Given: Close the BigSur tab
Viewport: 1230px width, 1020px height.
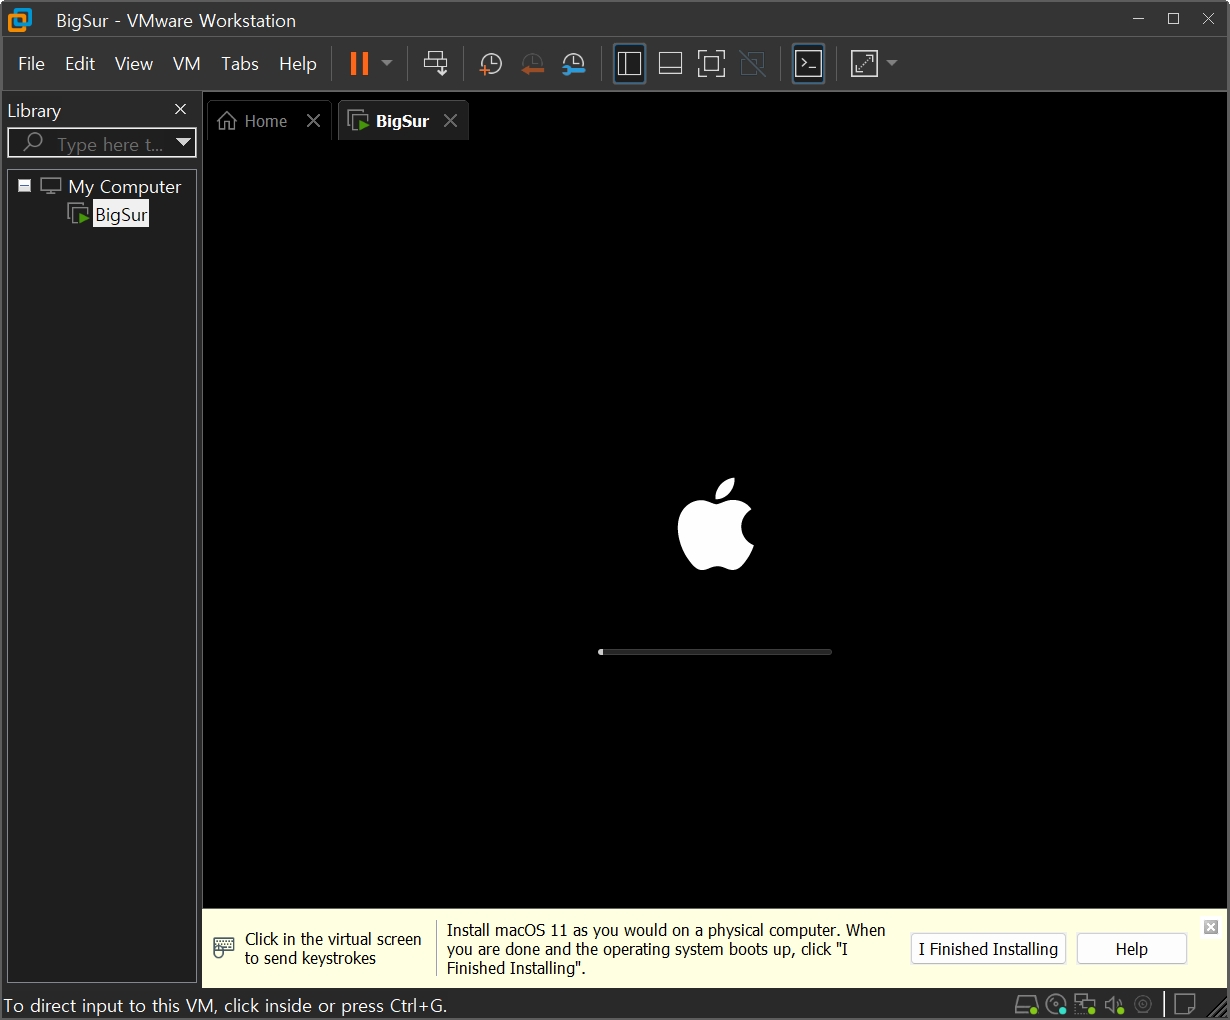Looking at the screenshot, I should point(451,121).
